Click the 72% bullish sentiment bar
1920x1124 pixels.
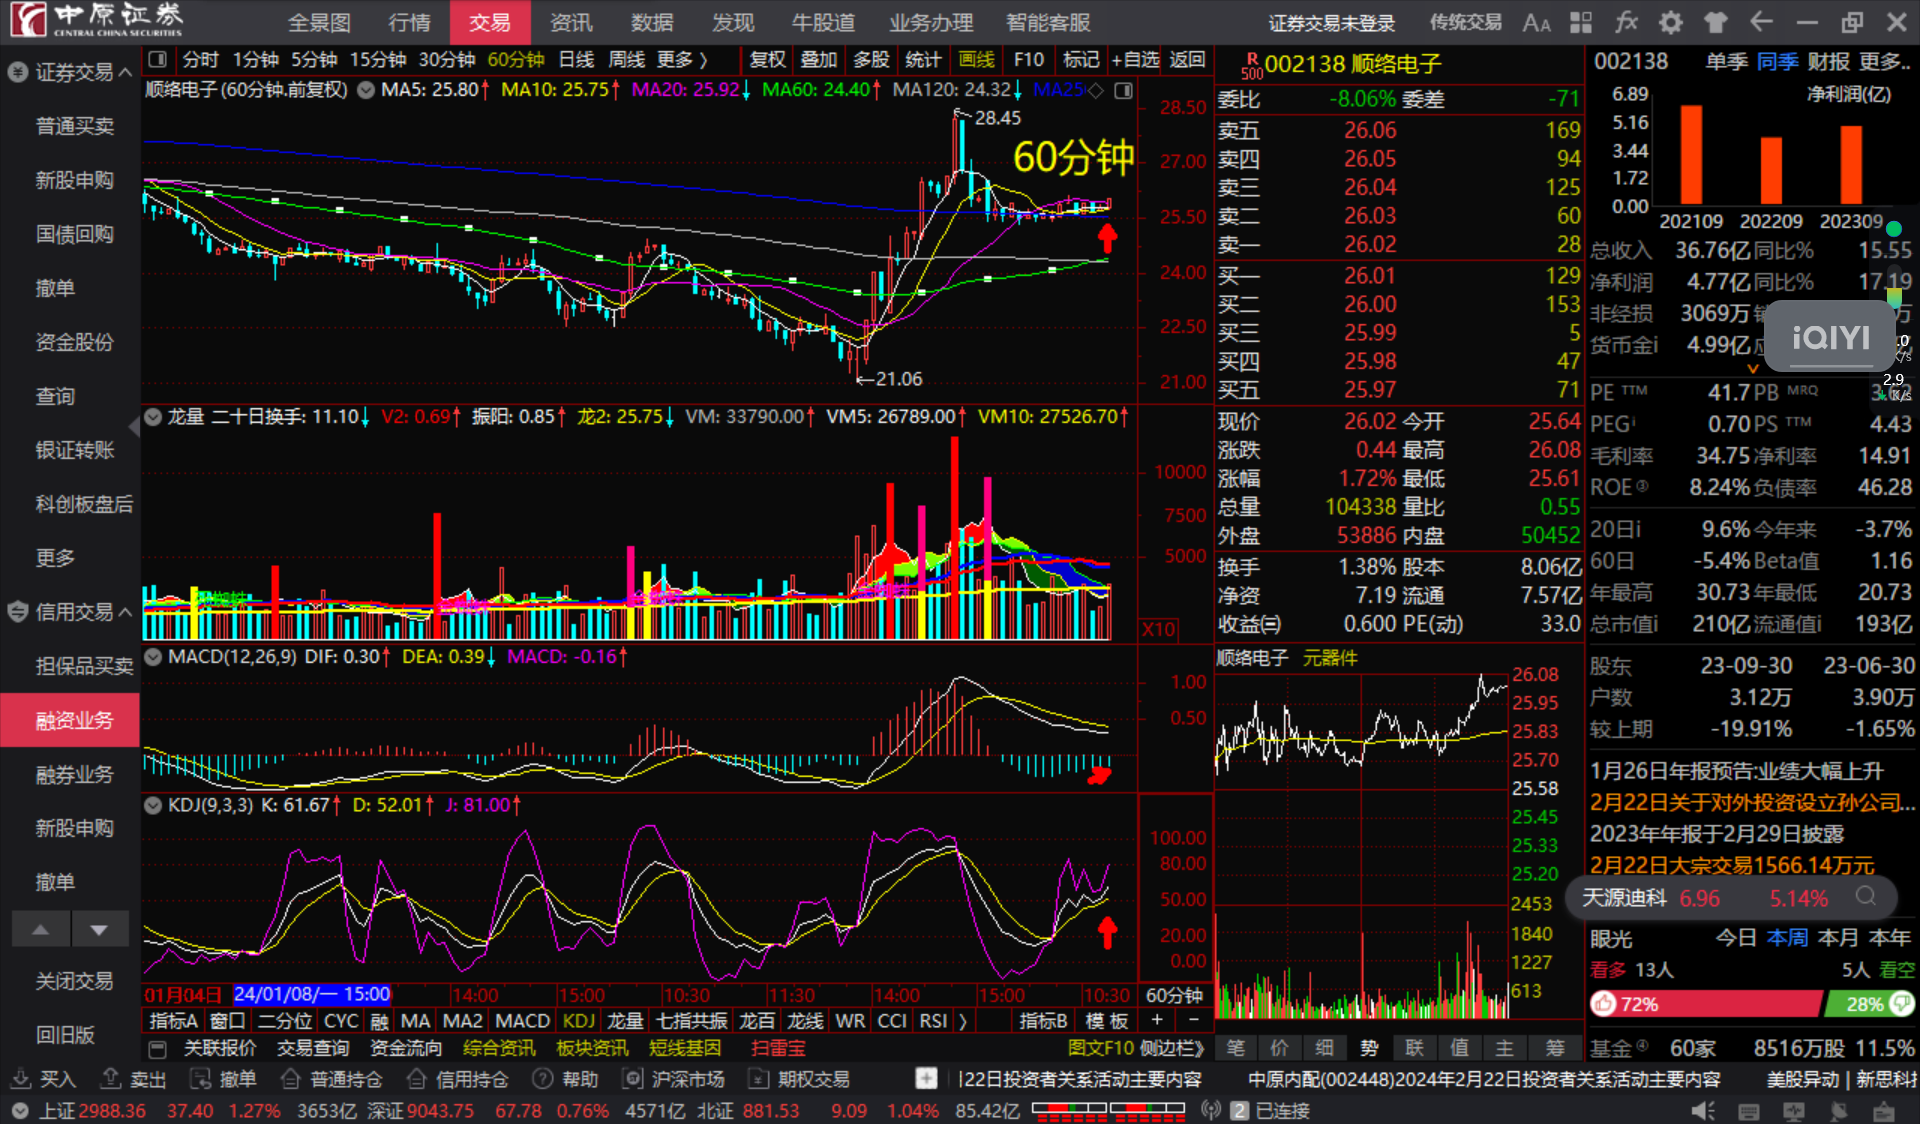pos(1705,1004)
